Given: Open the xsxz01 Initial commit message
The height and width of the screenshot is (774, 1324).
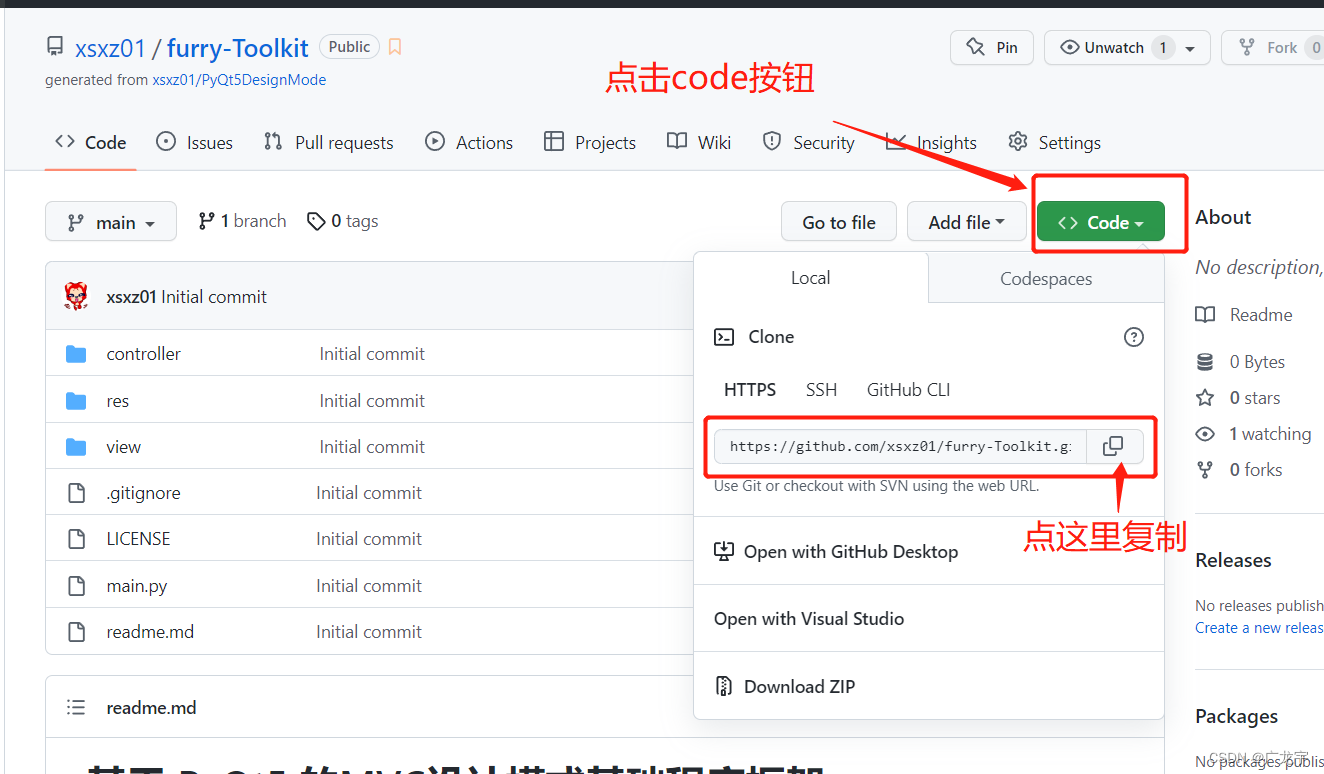Looking at the screenshot, I should point(214,297).
